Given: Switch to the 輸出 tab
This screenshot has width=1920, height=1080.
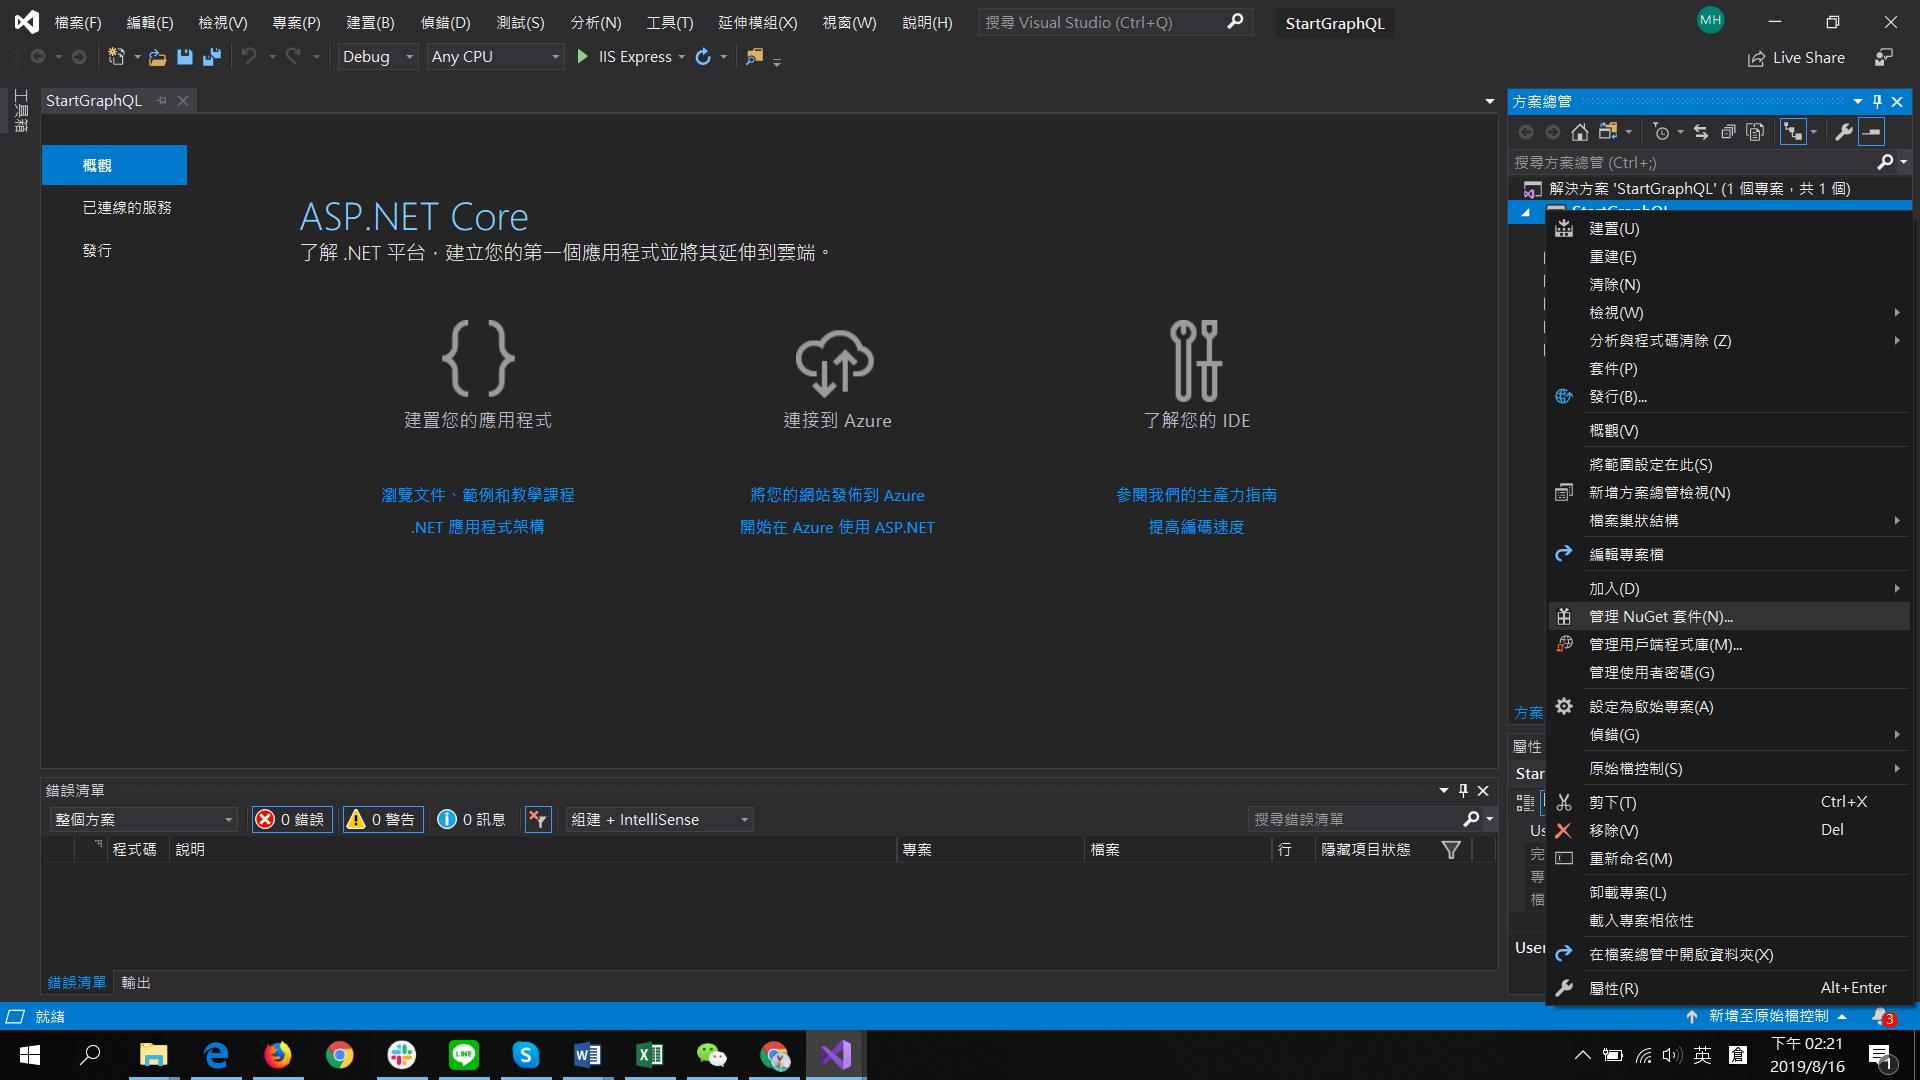Looking at the screenshot, I should [136, 983].
